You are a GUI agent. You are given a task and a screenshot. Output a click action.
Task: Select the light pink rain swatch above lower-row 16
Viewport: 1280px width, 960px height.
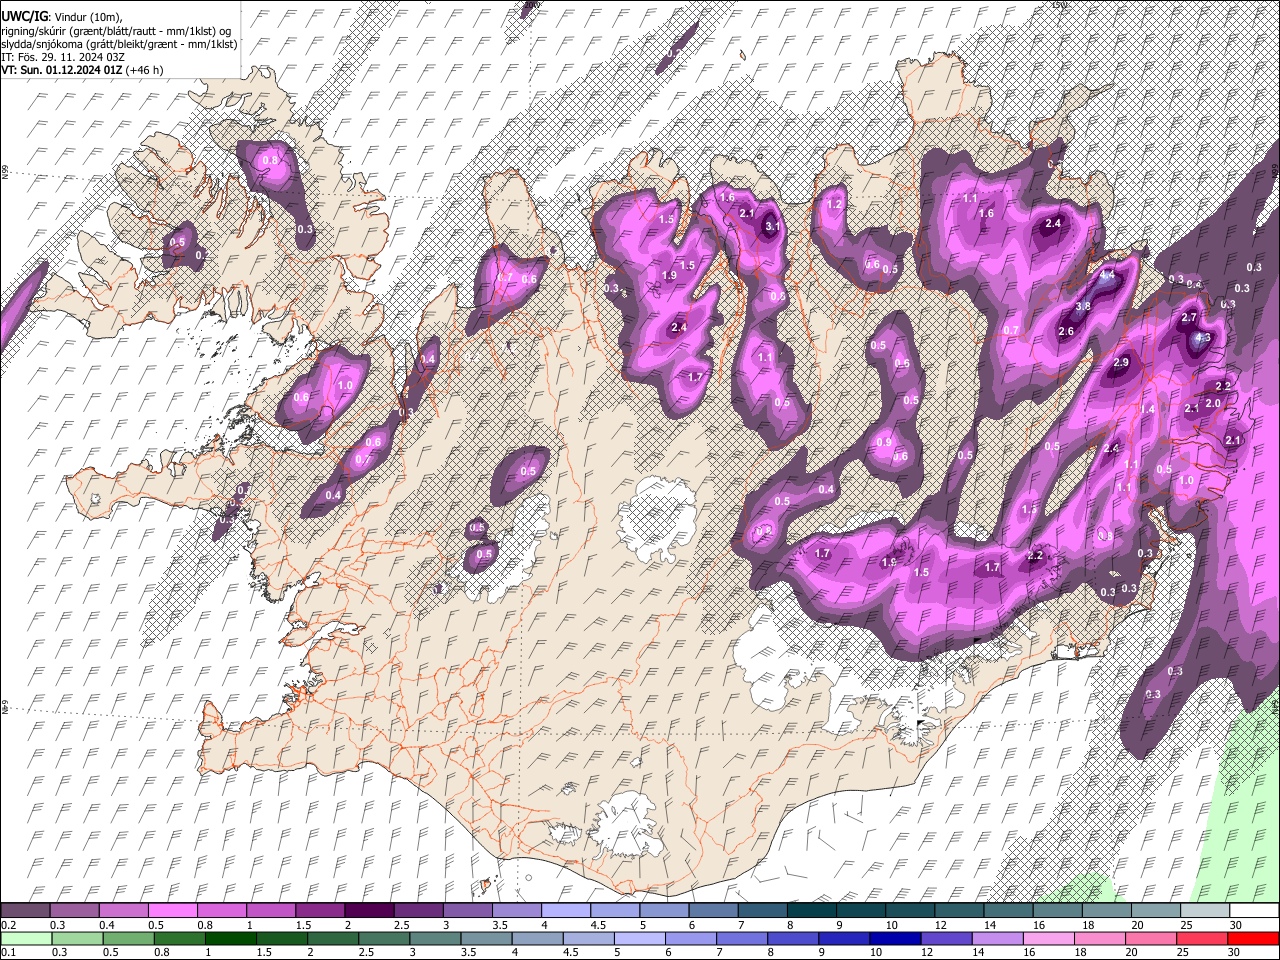pyautogui.click(x=1049, y=939)
